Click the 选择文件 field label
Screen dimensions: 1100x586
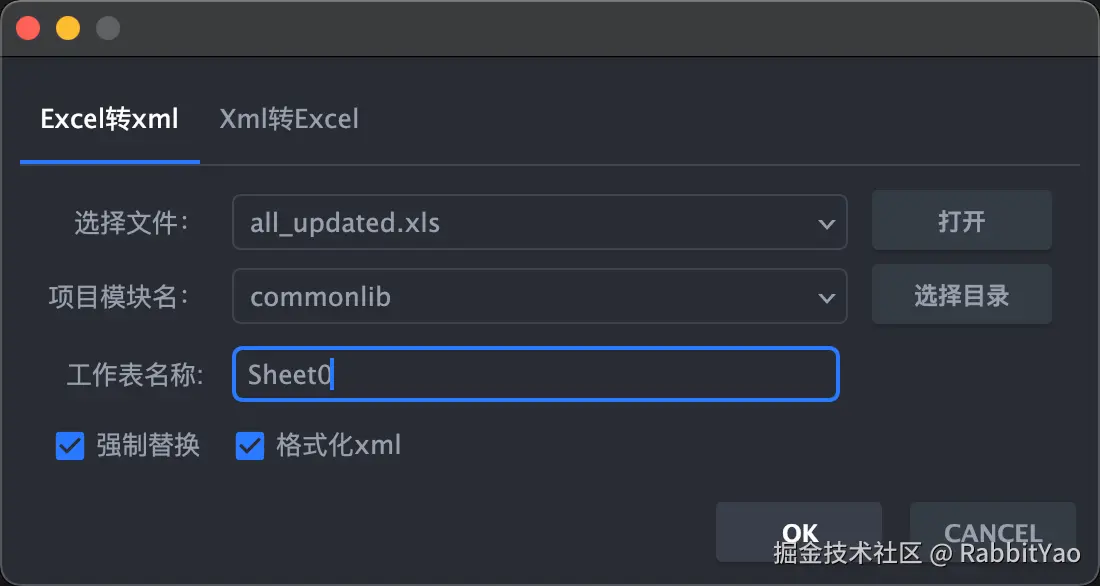click(131, 223)
